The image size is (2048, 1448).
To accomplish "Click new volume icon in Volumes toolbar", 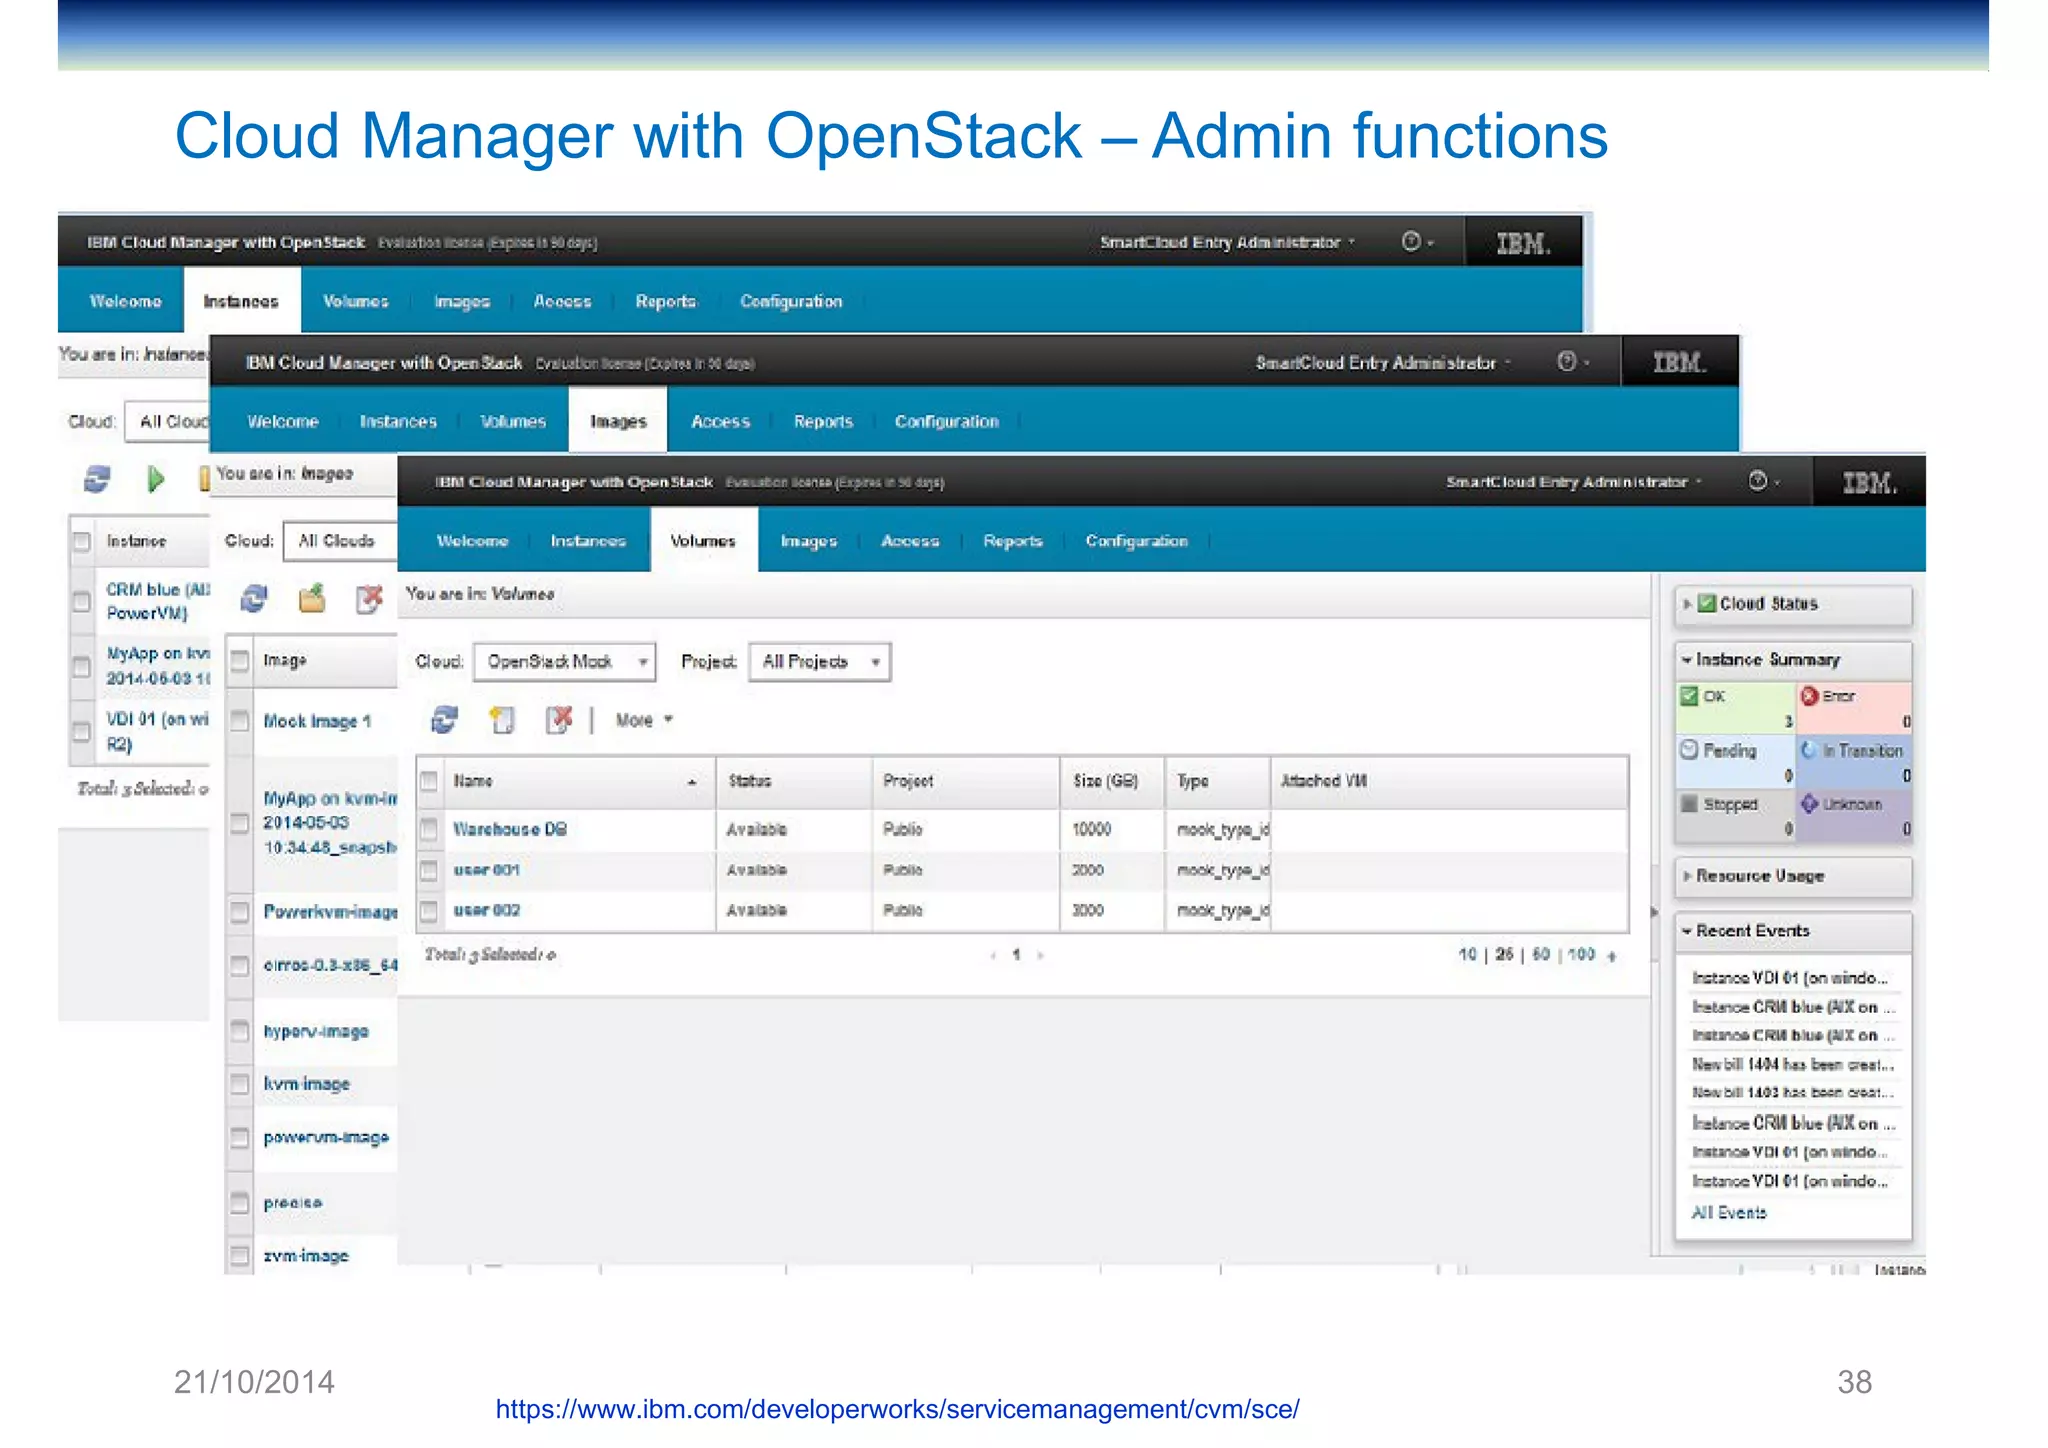I will [502, 720].
